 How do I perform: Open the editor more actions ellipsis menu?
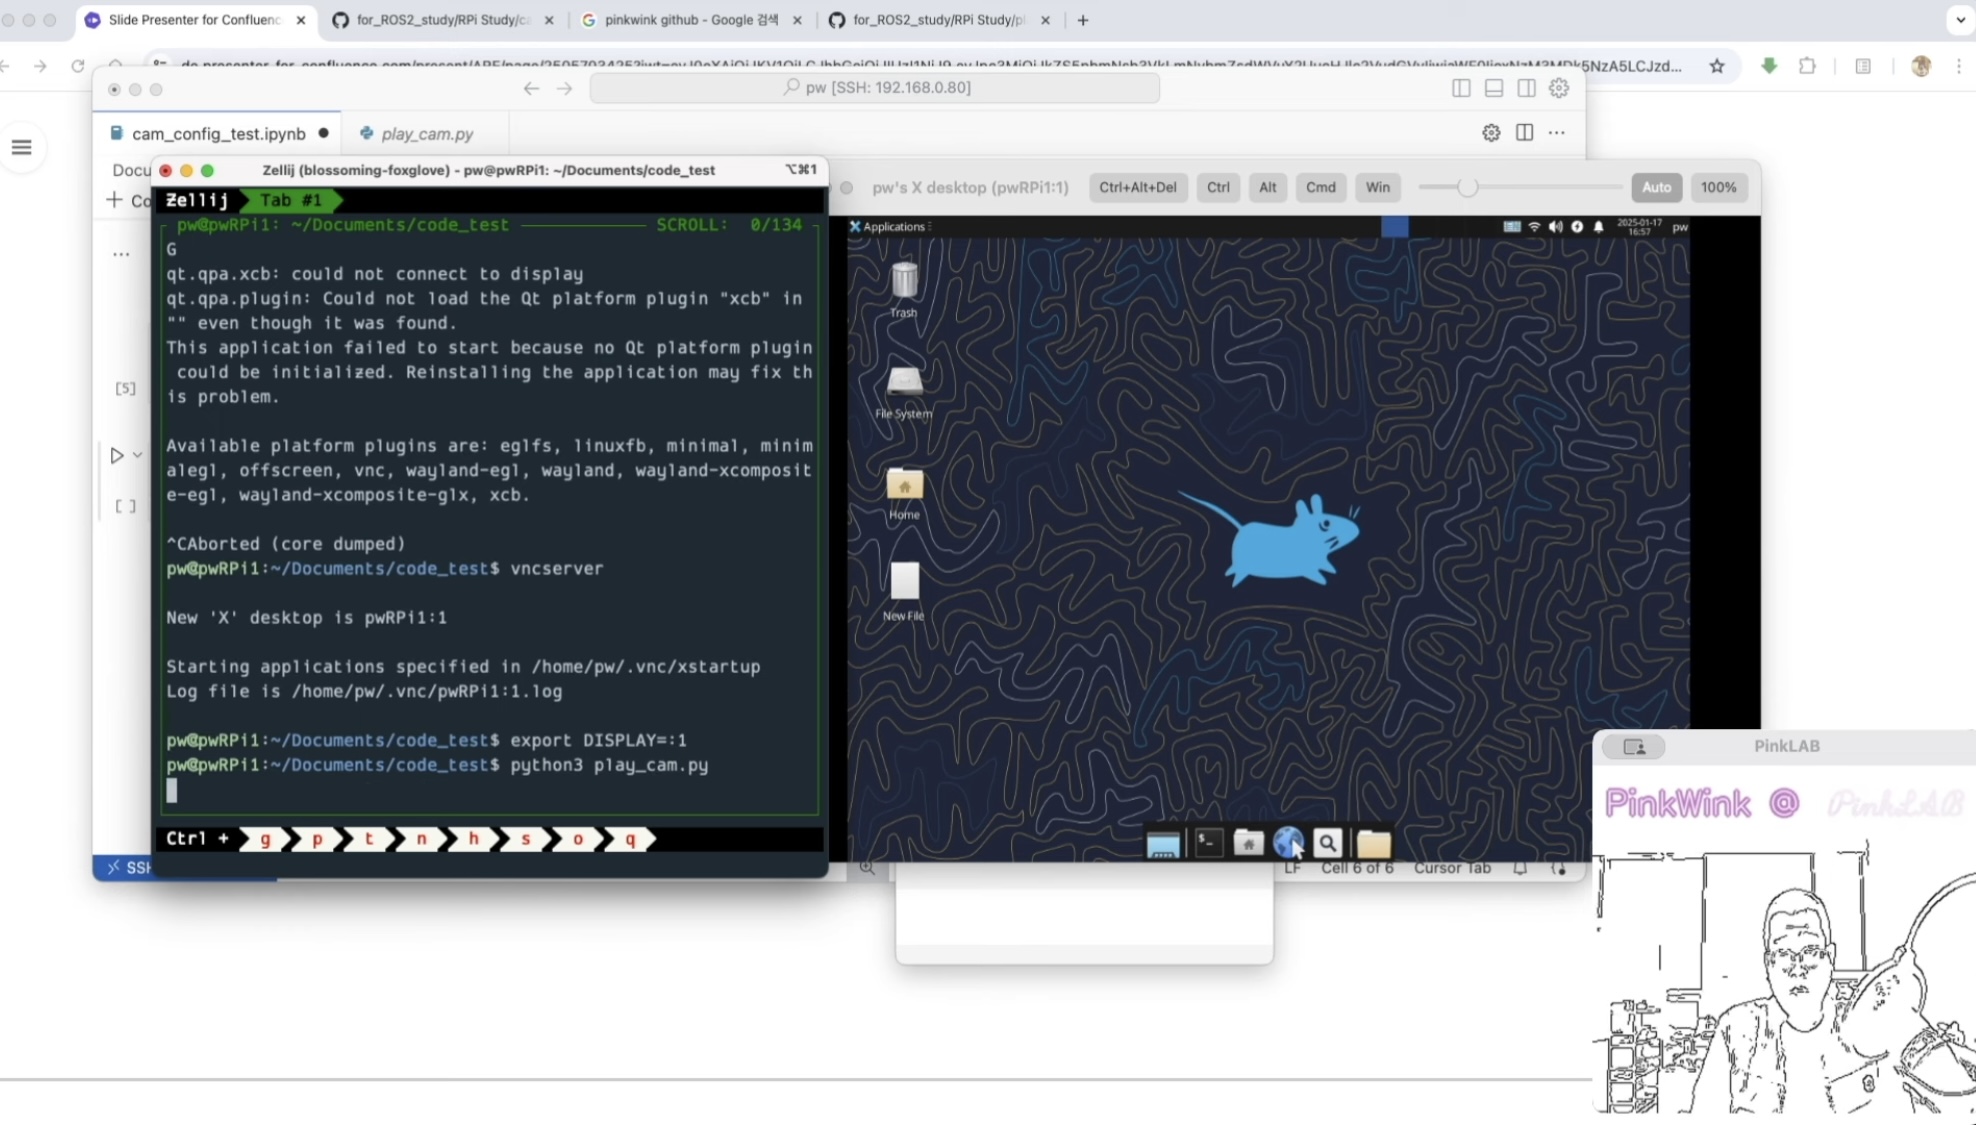pos(1557,133)
